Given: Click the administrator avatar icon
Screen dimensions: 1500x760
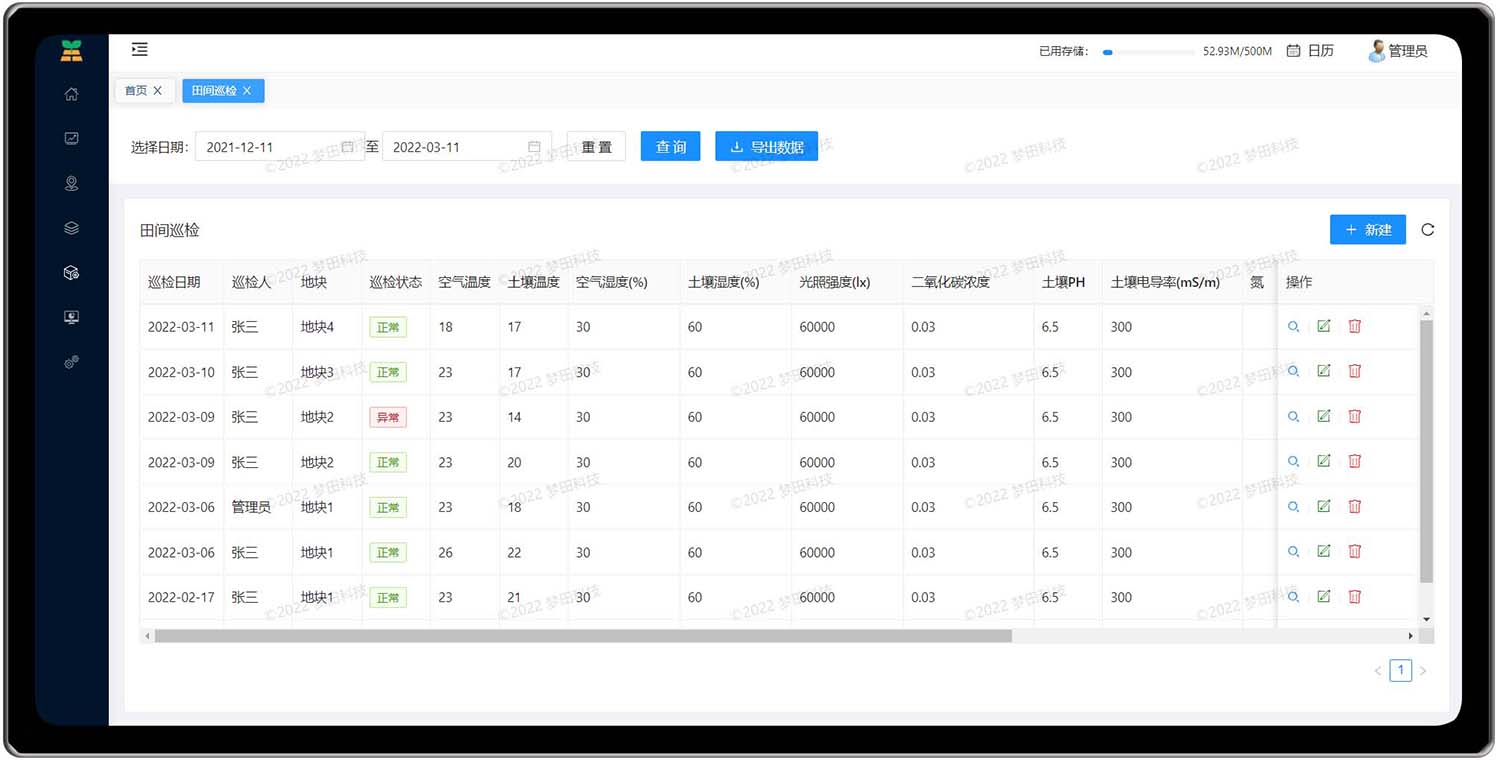Looking at the screenshot, I should [1377, 51].
